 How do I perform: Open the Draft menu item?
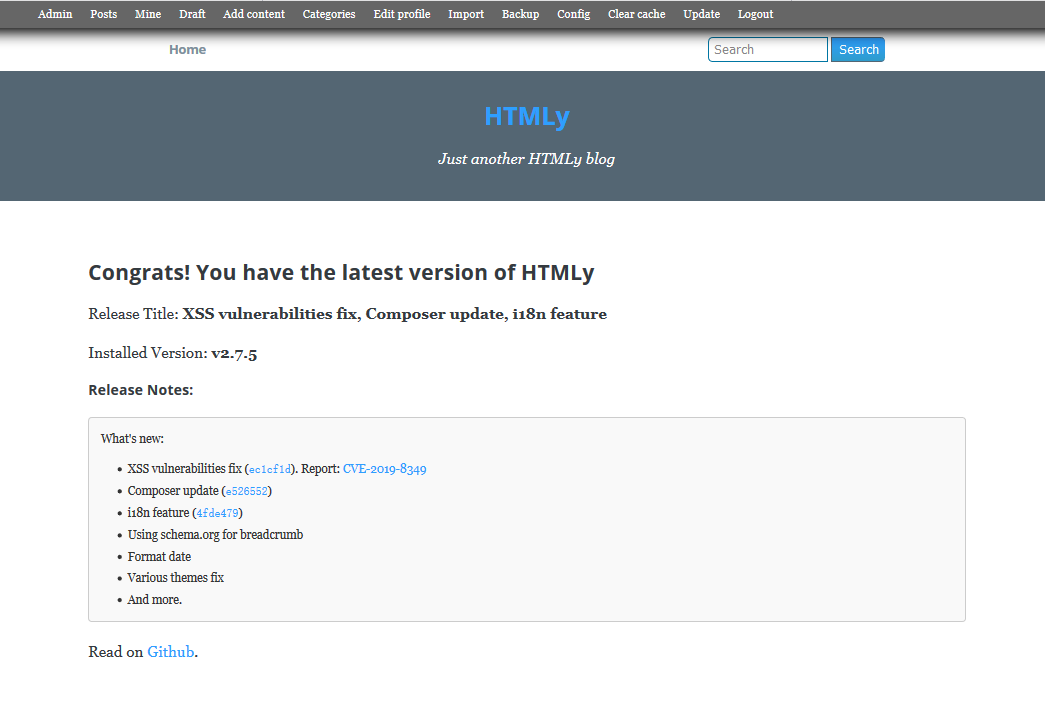point(192,14)
